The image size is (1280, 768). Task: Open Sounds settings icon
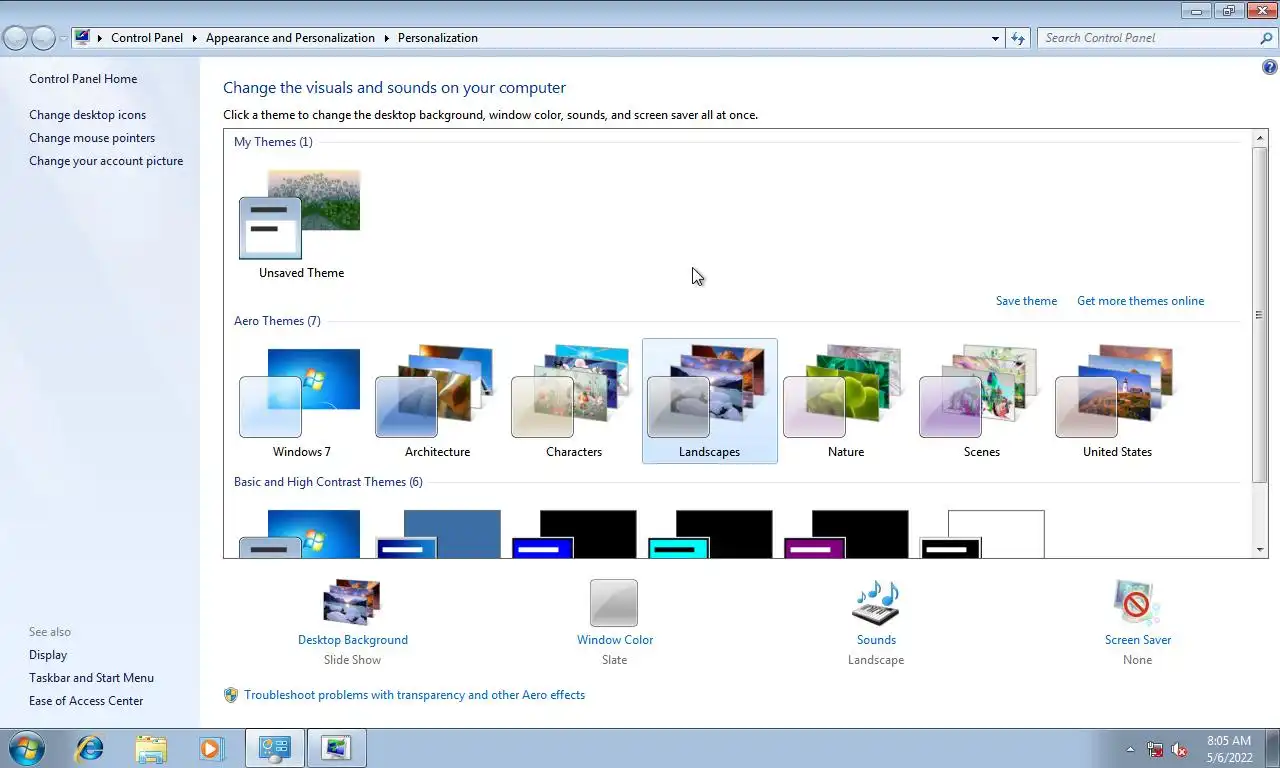[876, 603]
